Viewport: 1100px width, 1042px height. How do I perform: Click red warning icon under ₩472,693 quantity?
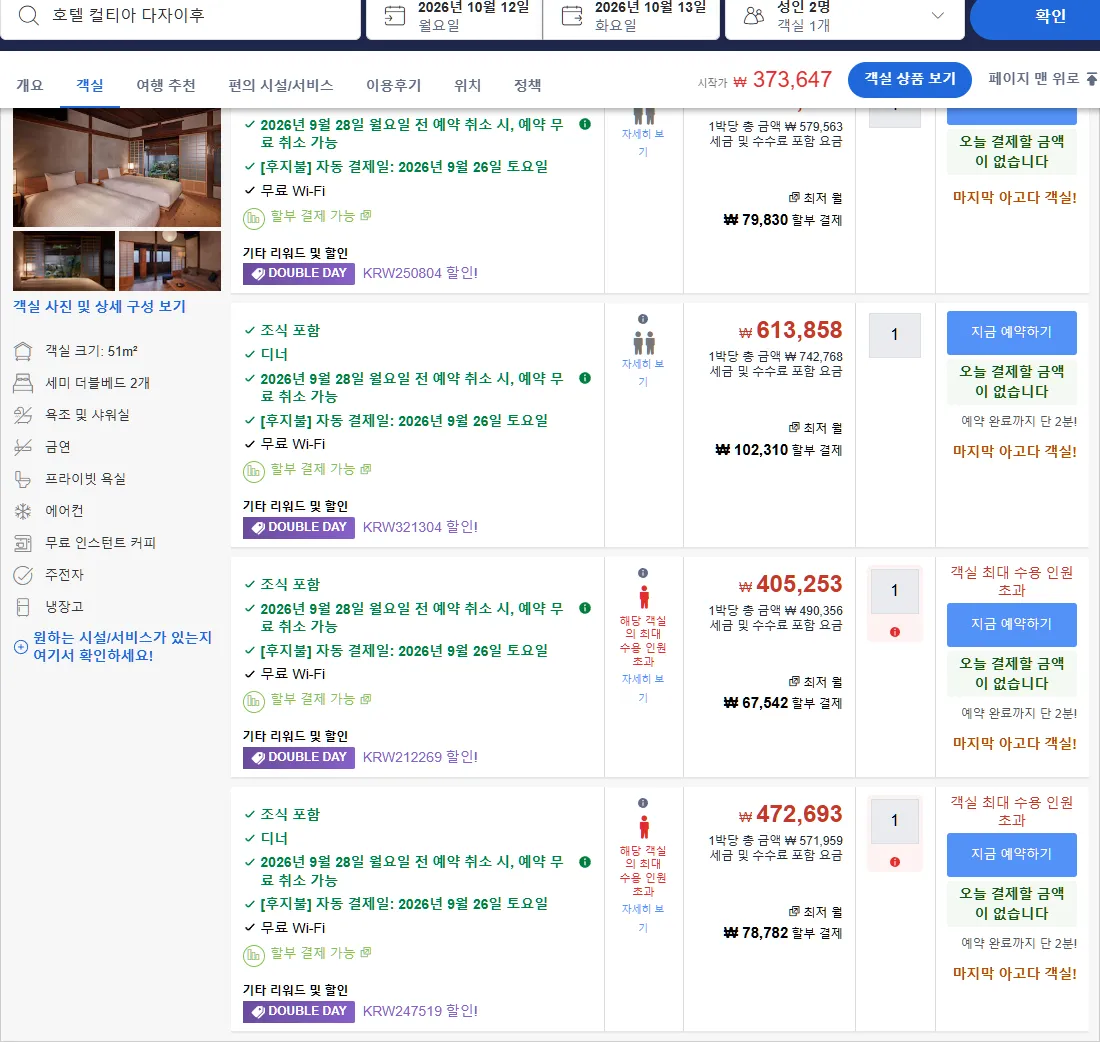[894, 862]
